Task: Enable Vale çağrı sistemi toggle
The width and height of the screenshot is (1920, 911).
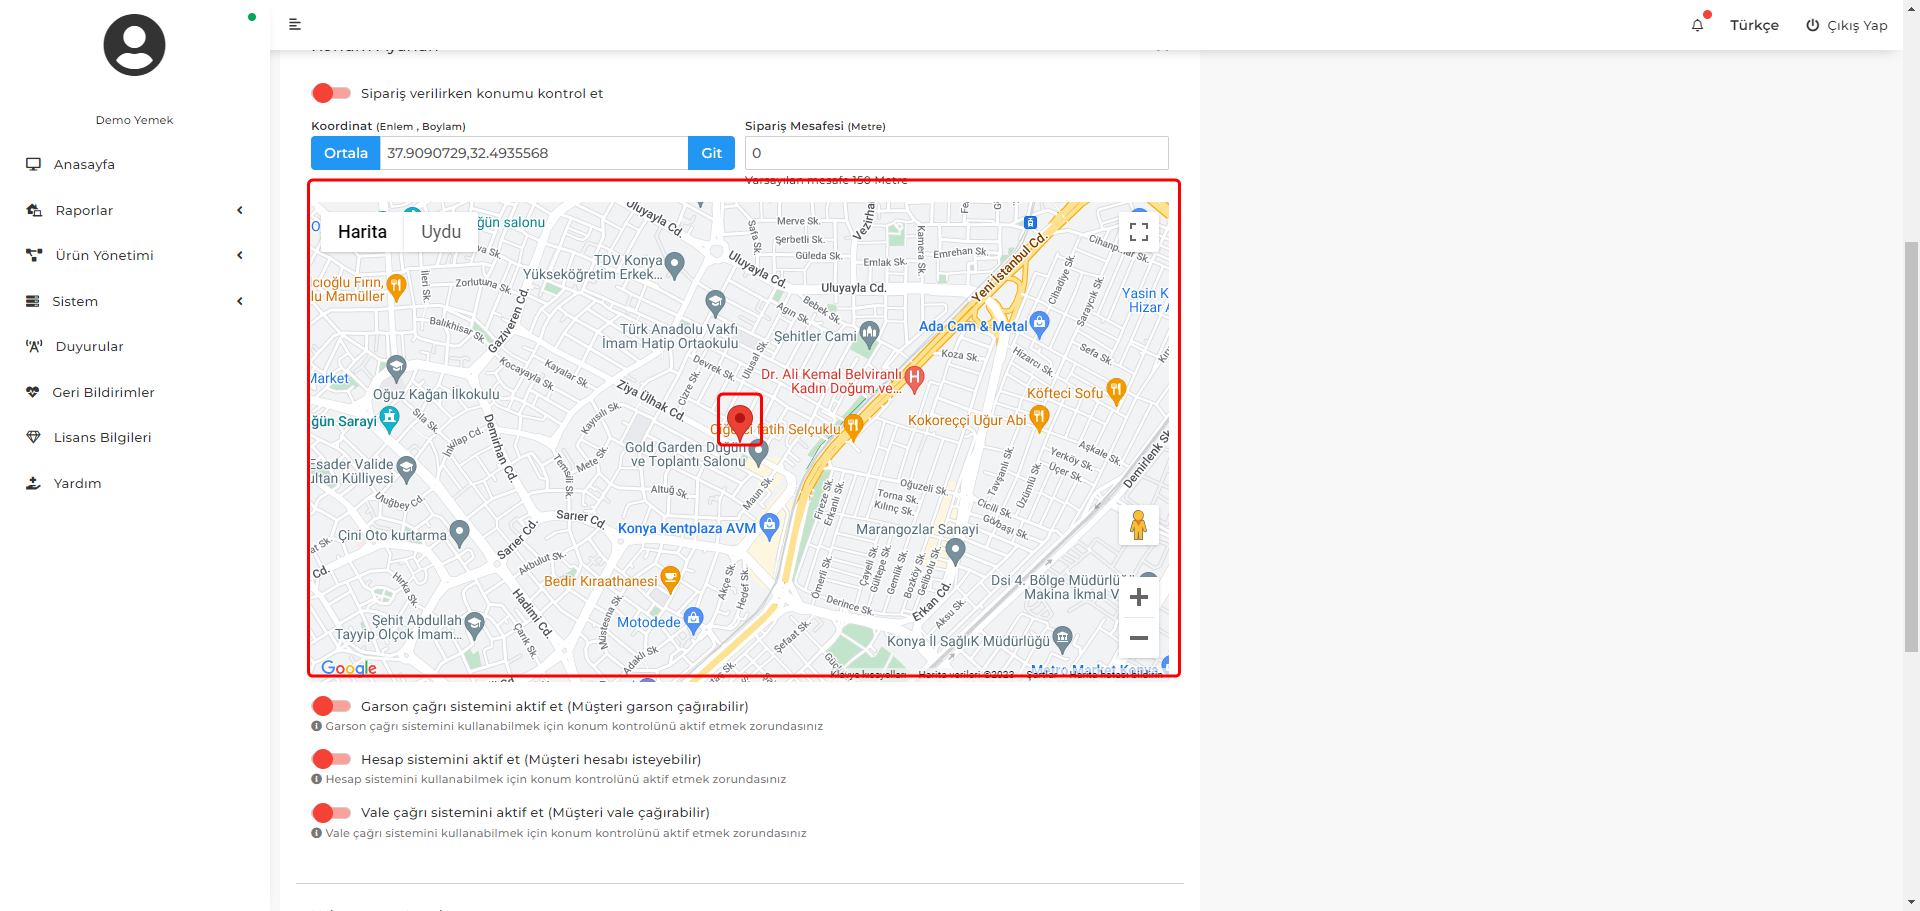Action: click(331, 812)
